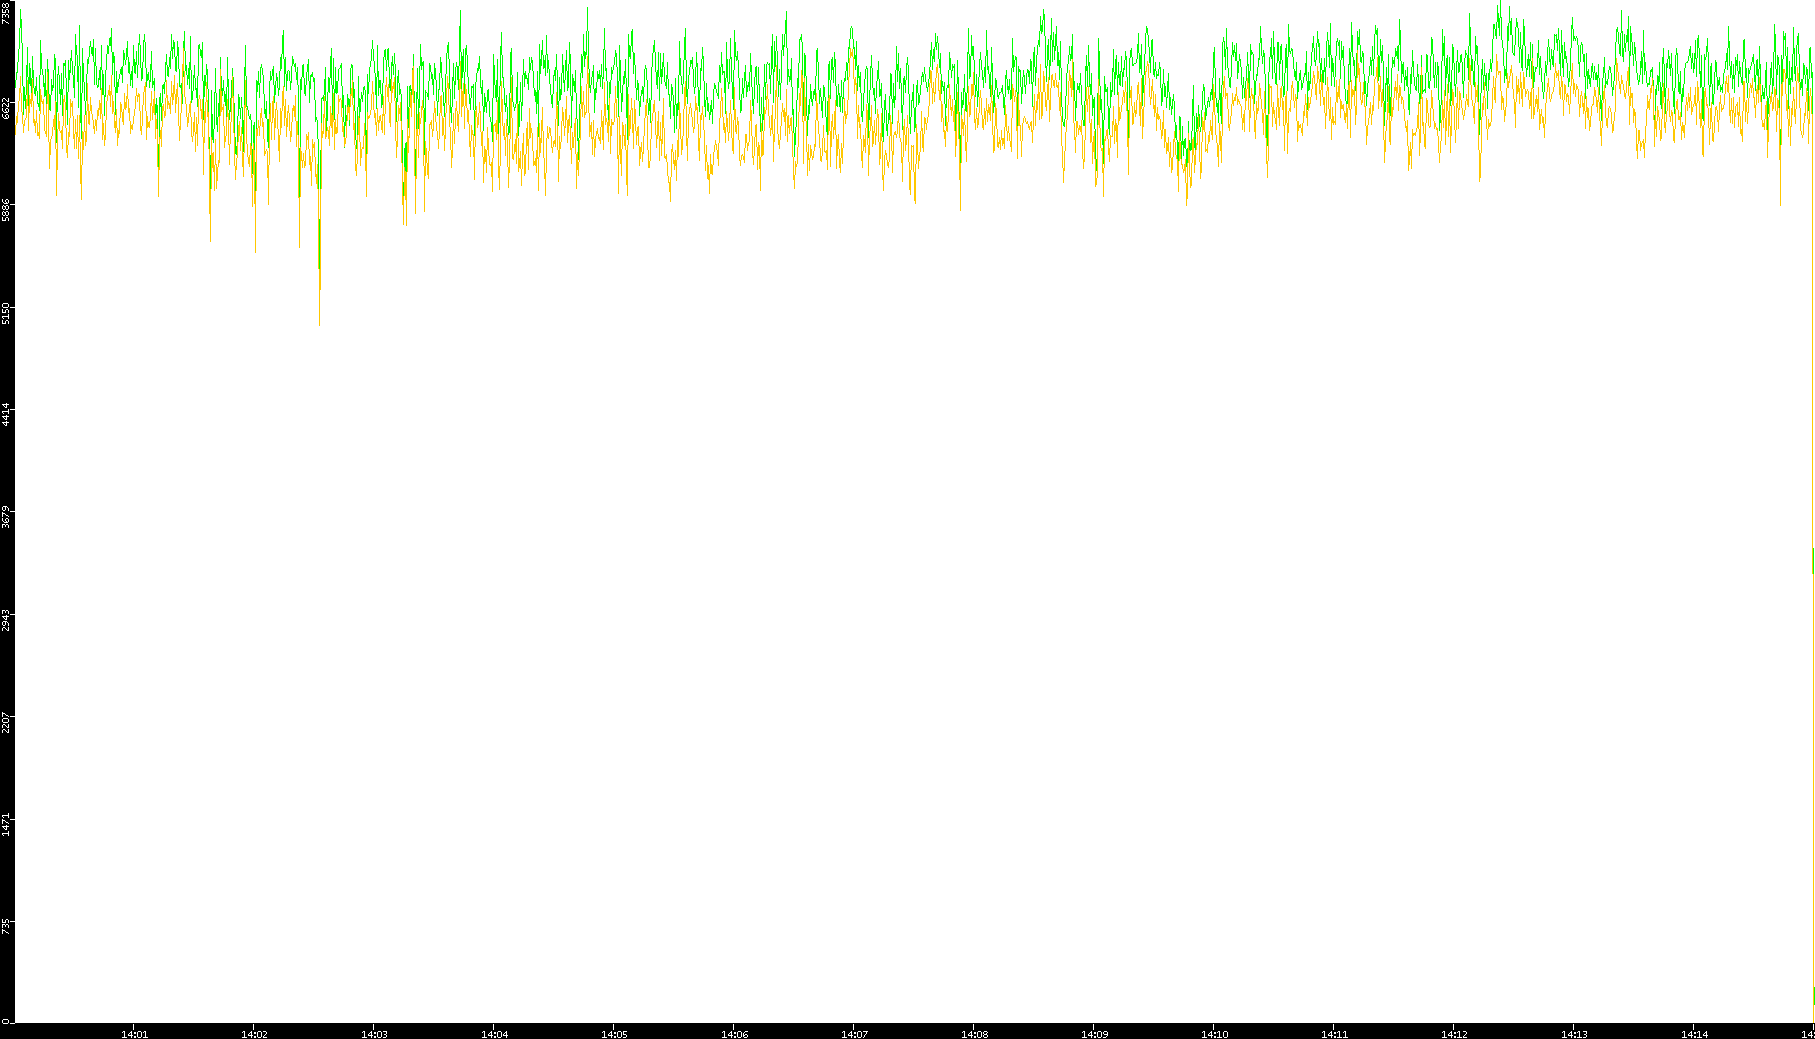Click the 1471 vertical axis label
Viewport: 1815px width, 1039px height.
pos(6,825)
